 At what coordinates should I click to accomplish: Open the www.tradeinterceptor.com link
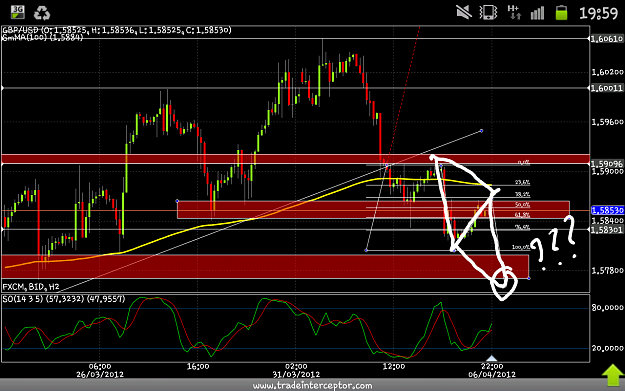tap(312, 385)
